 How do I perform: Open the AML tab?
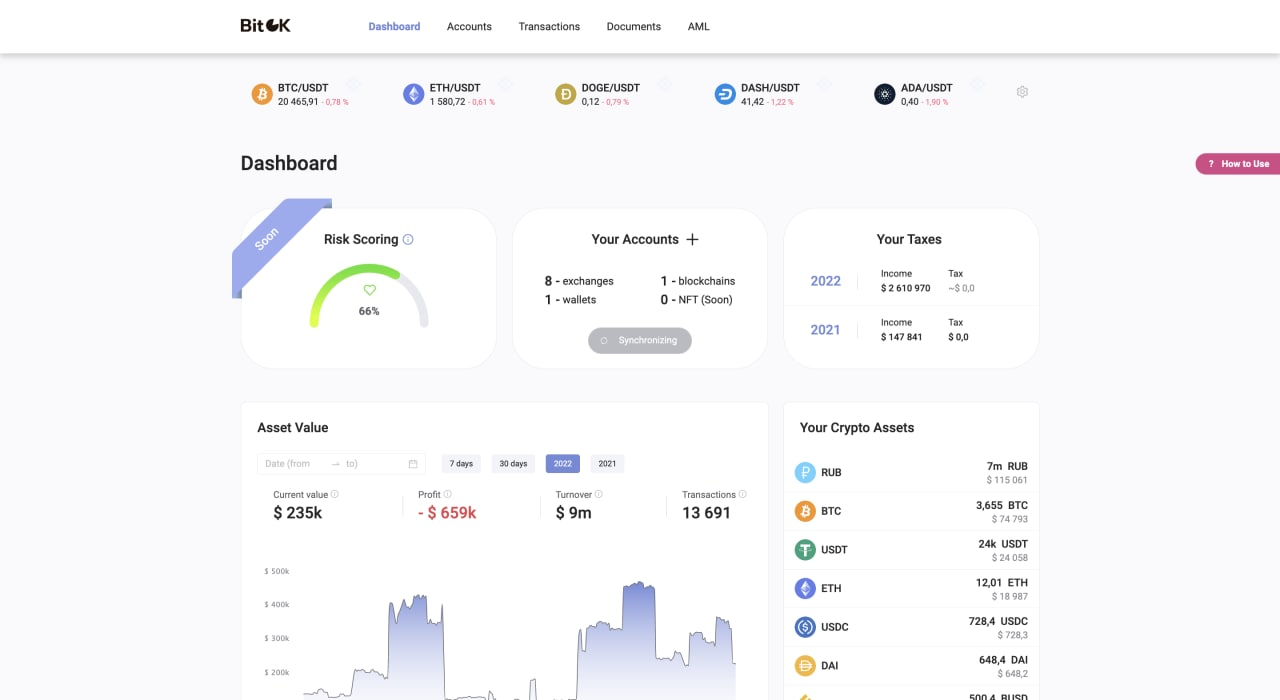point(699,26)
